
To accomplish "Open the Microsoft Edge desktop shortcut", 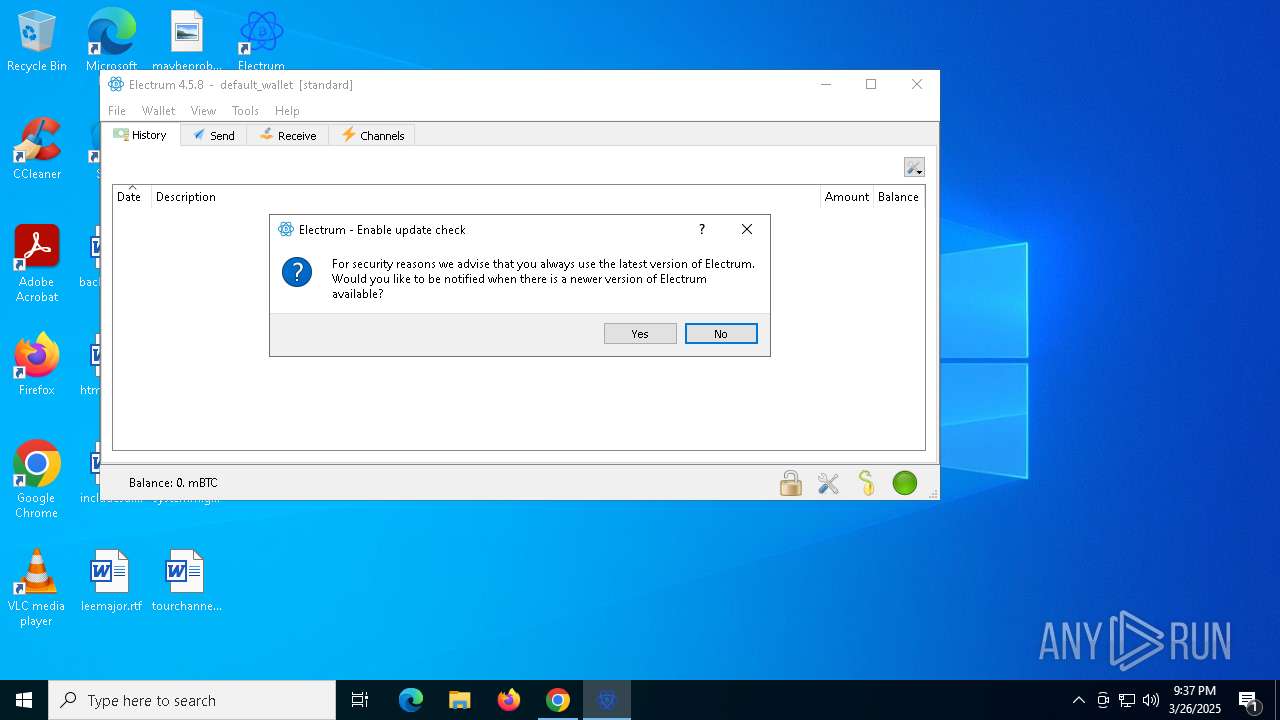I will point(111,42).
